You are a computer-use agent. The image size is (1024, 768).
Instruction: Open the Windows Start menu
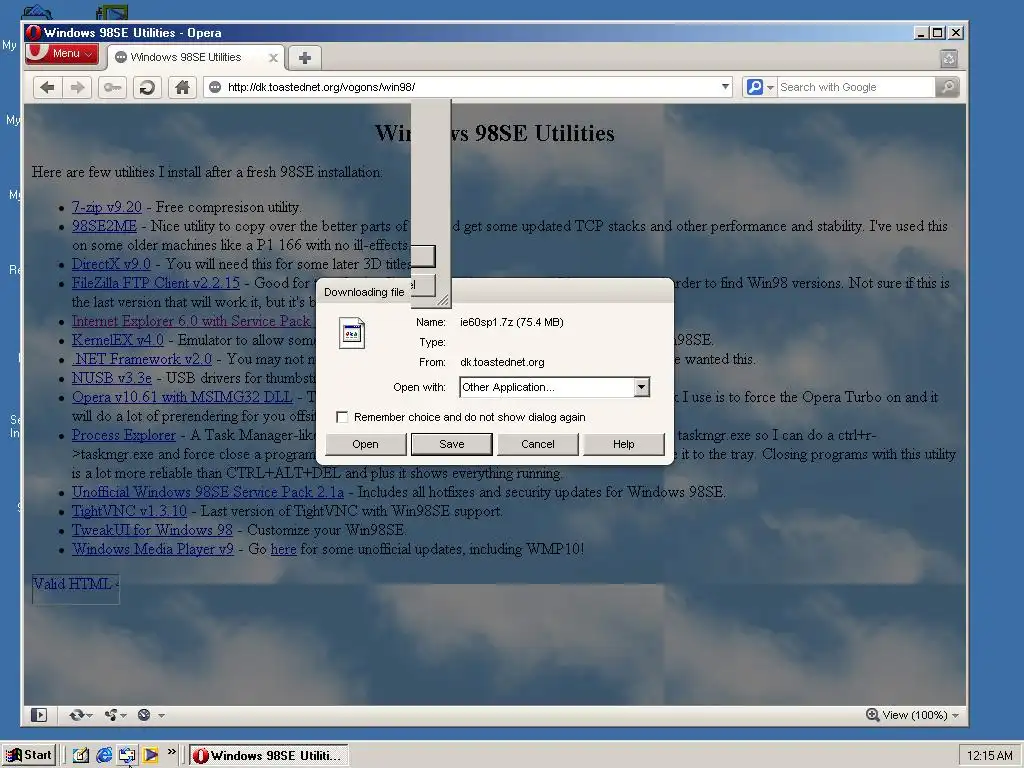pos(29,755)
